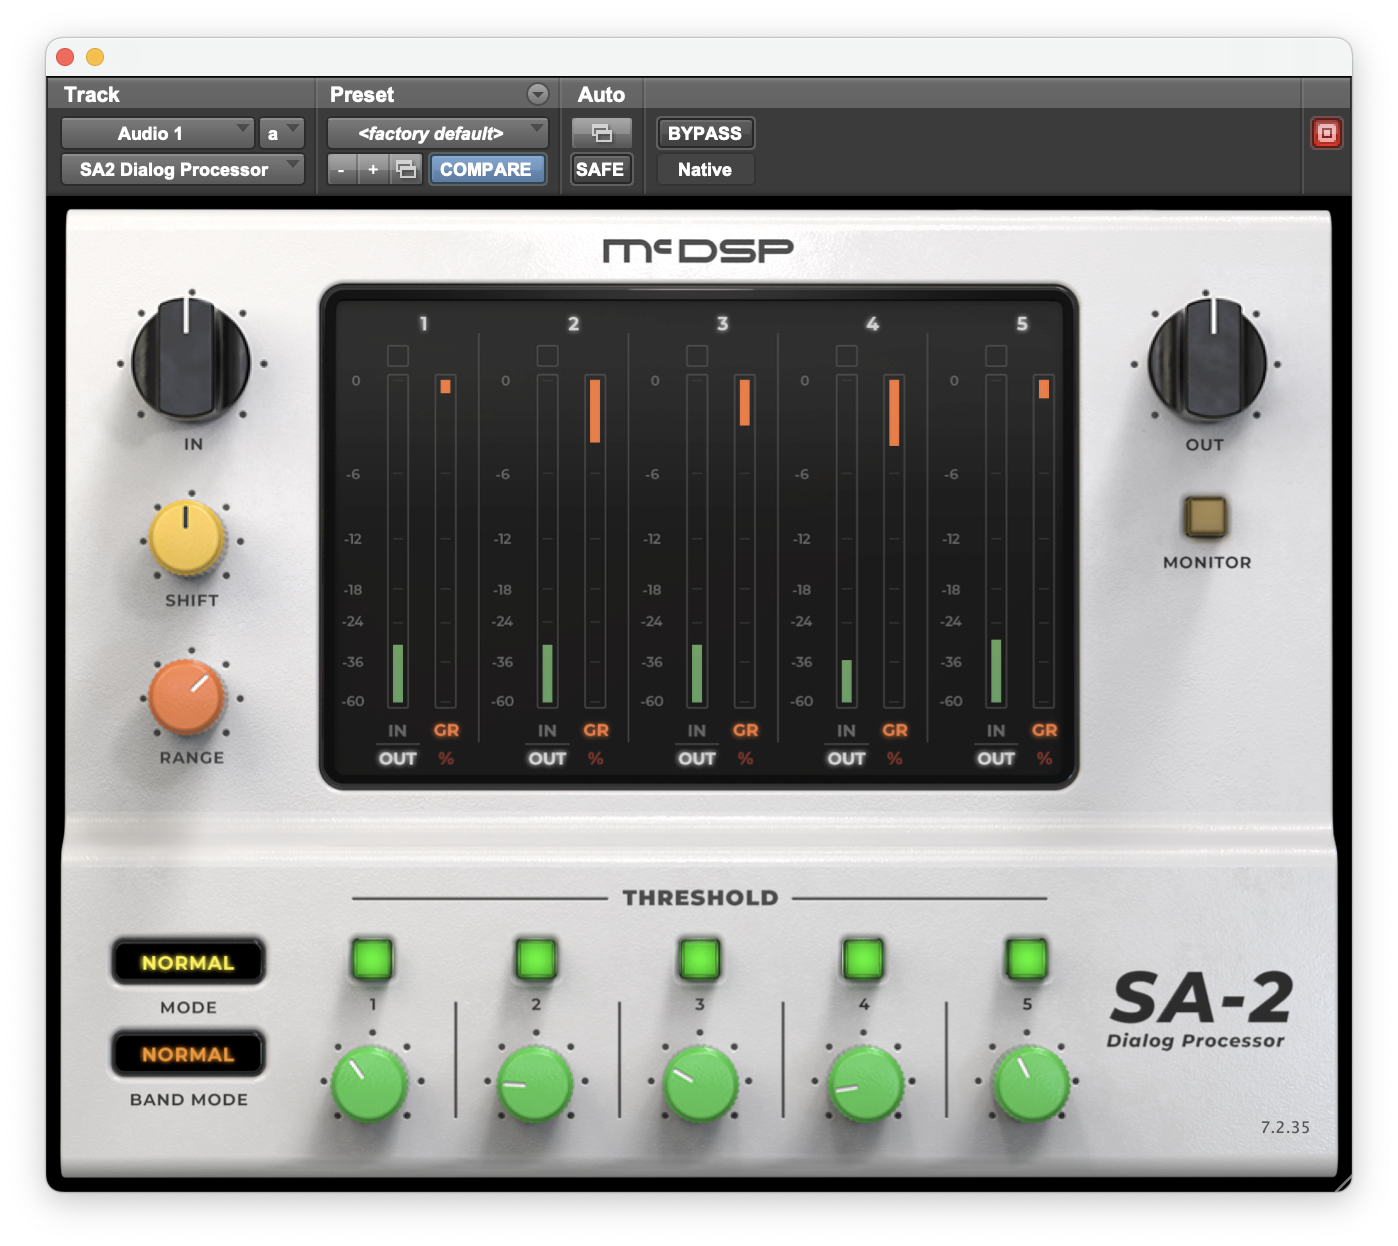Click the threshold 5 green knob
Viewport: 1398px width, 1246px height.
(1030, 1083)
